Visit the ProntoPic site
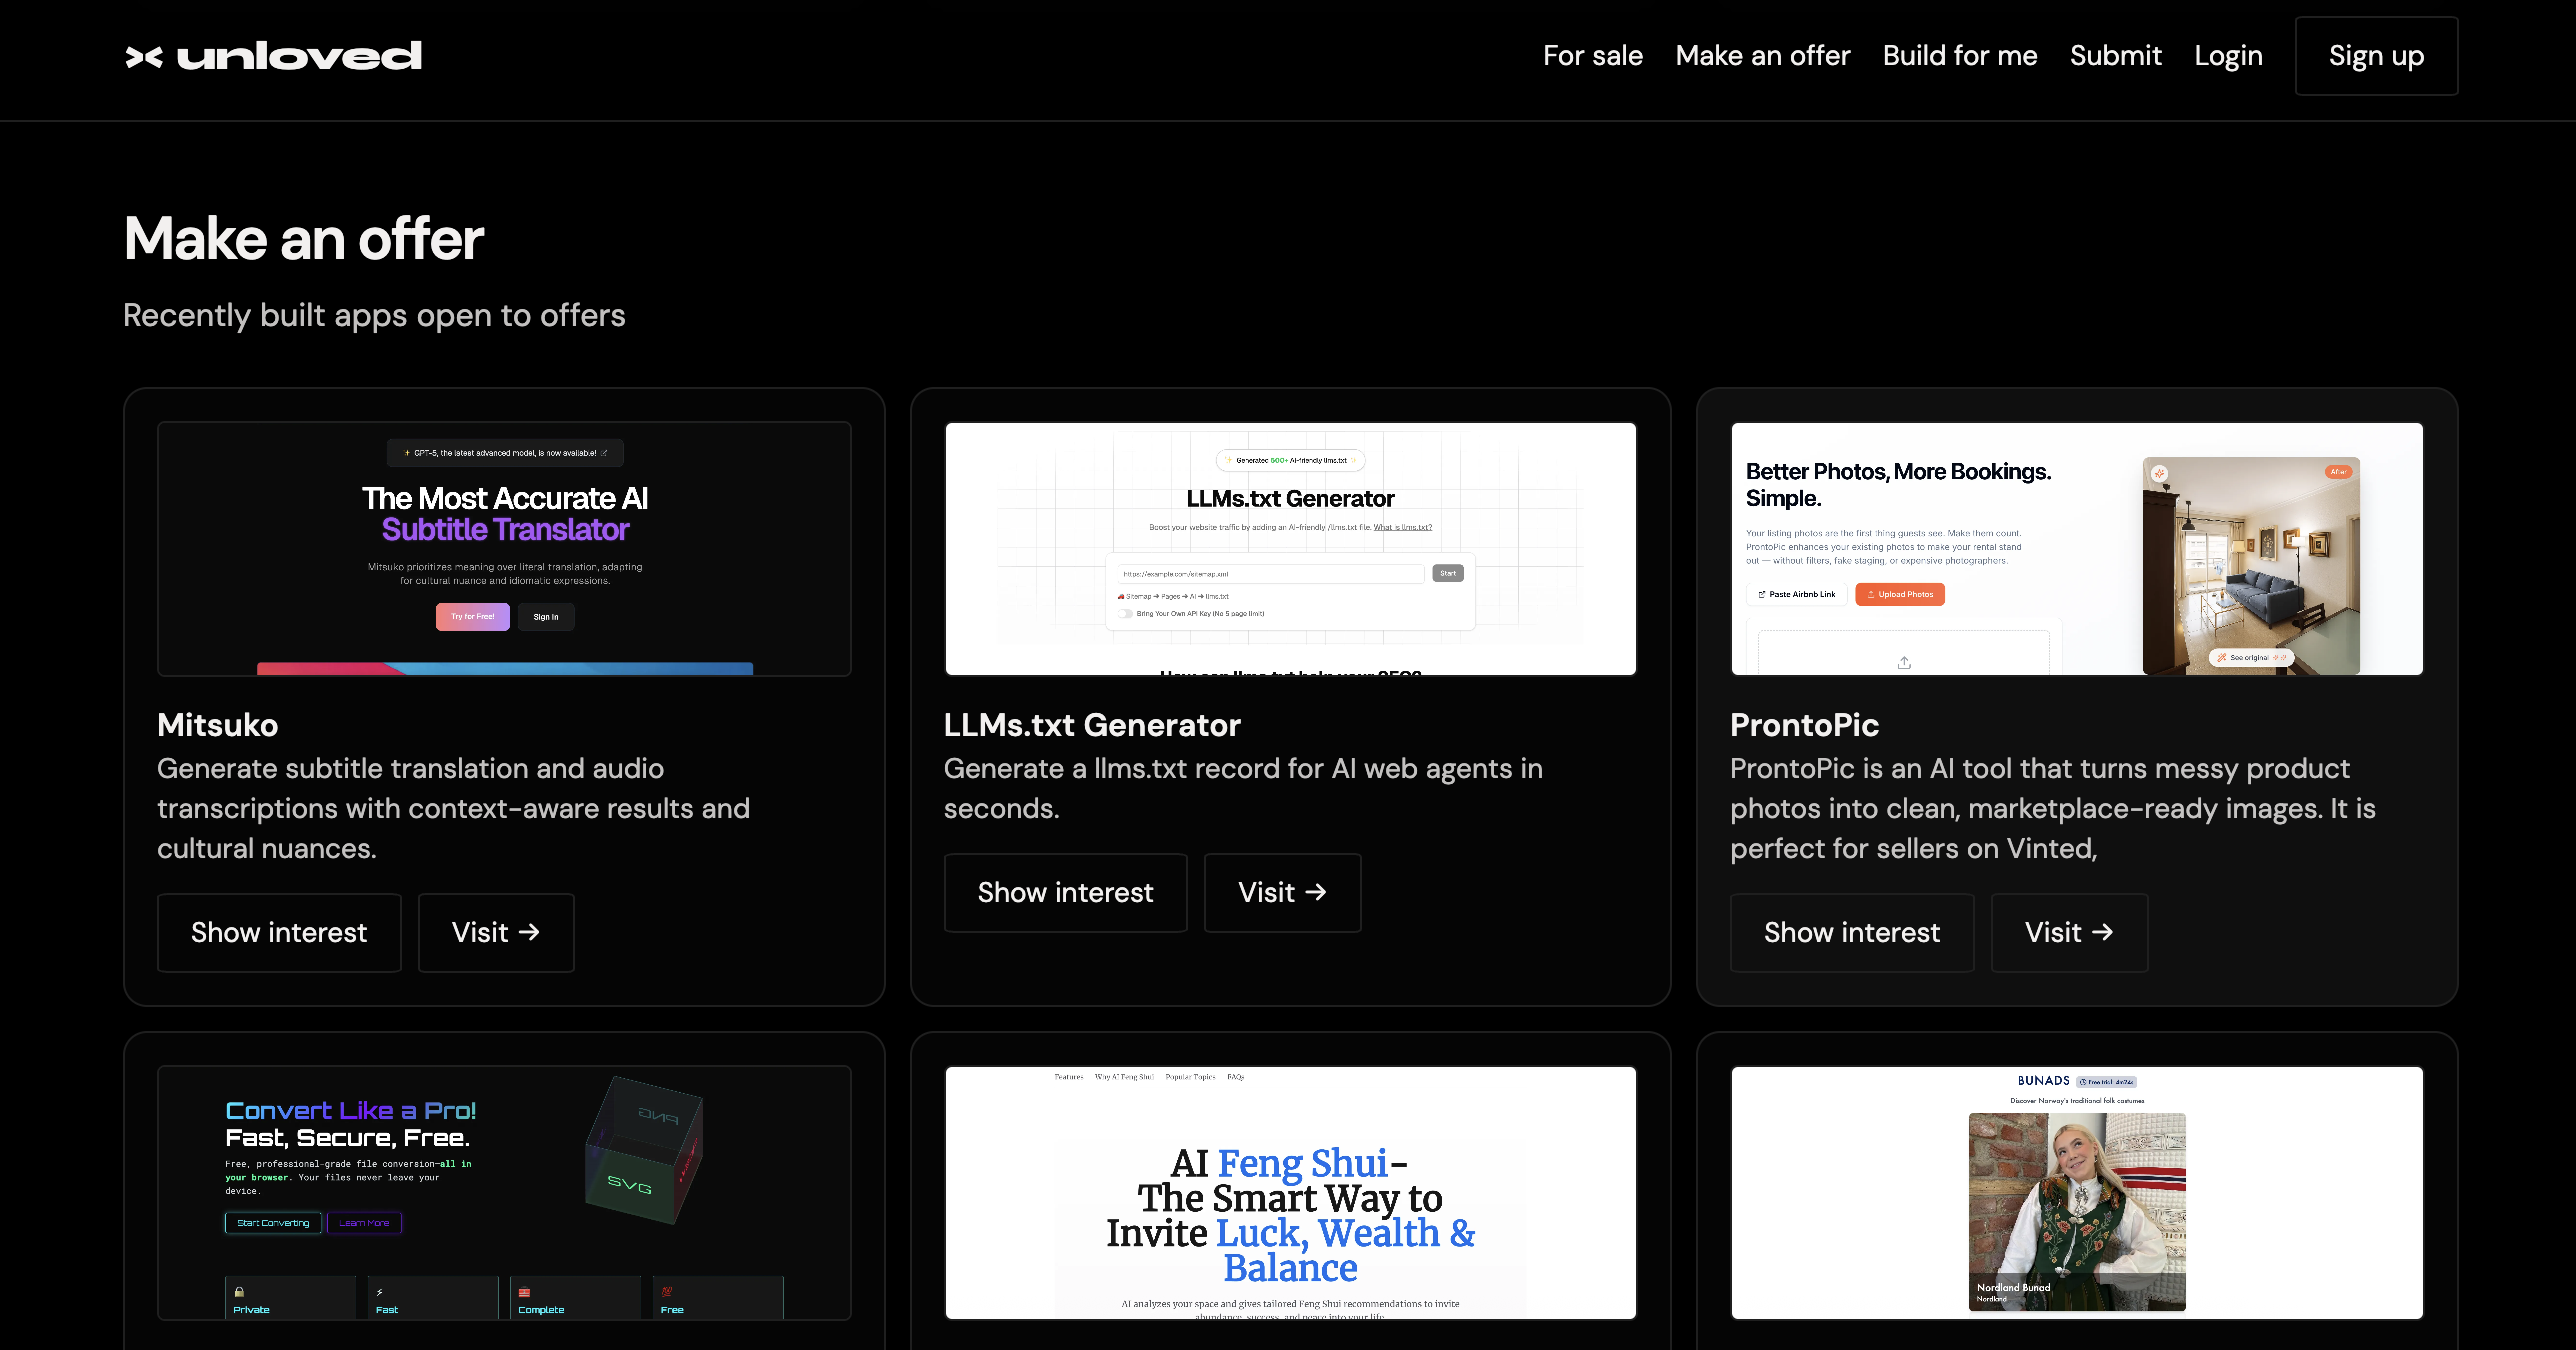This screenshot has width=2576, height=1350. pyautogui.click(x=2068, y=932)
